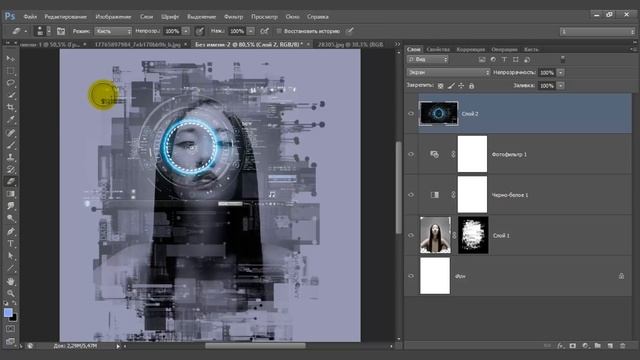640x360 pixels.
Task: Open Фильтр menu
Action: tap(233, 17)
